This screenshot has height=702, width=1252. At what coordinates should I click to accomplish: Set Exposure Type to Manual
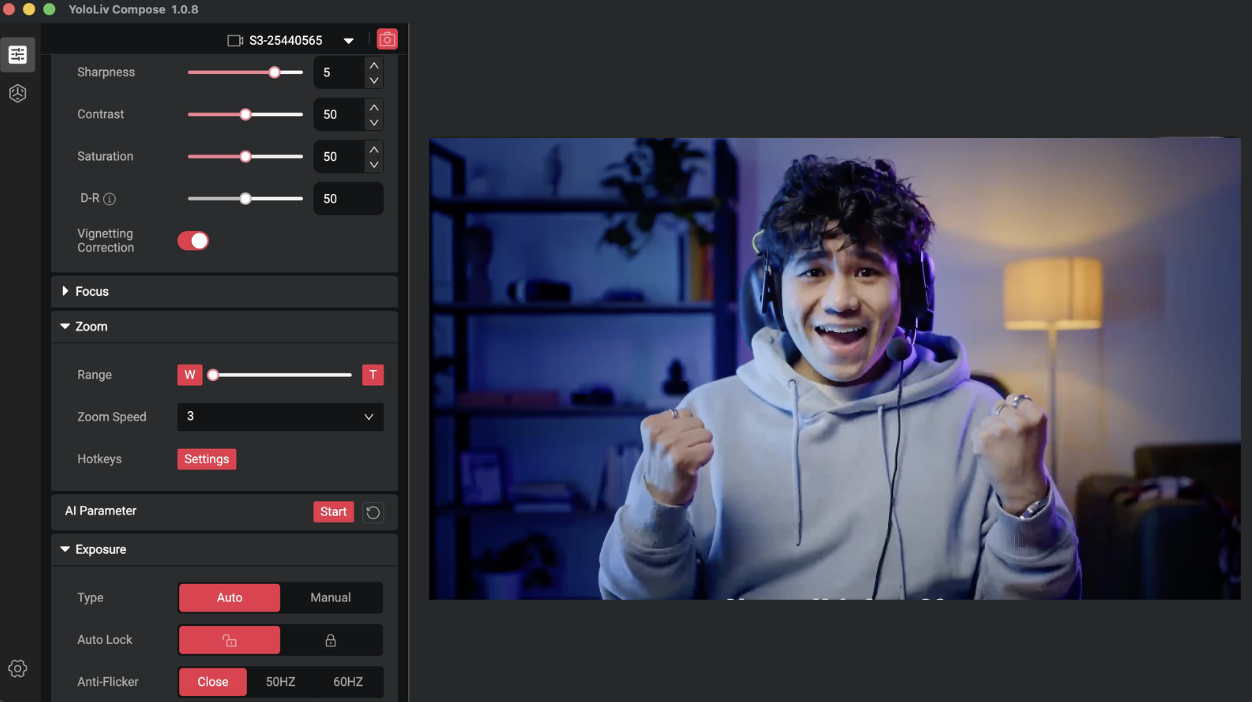[330, 598]
